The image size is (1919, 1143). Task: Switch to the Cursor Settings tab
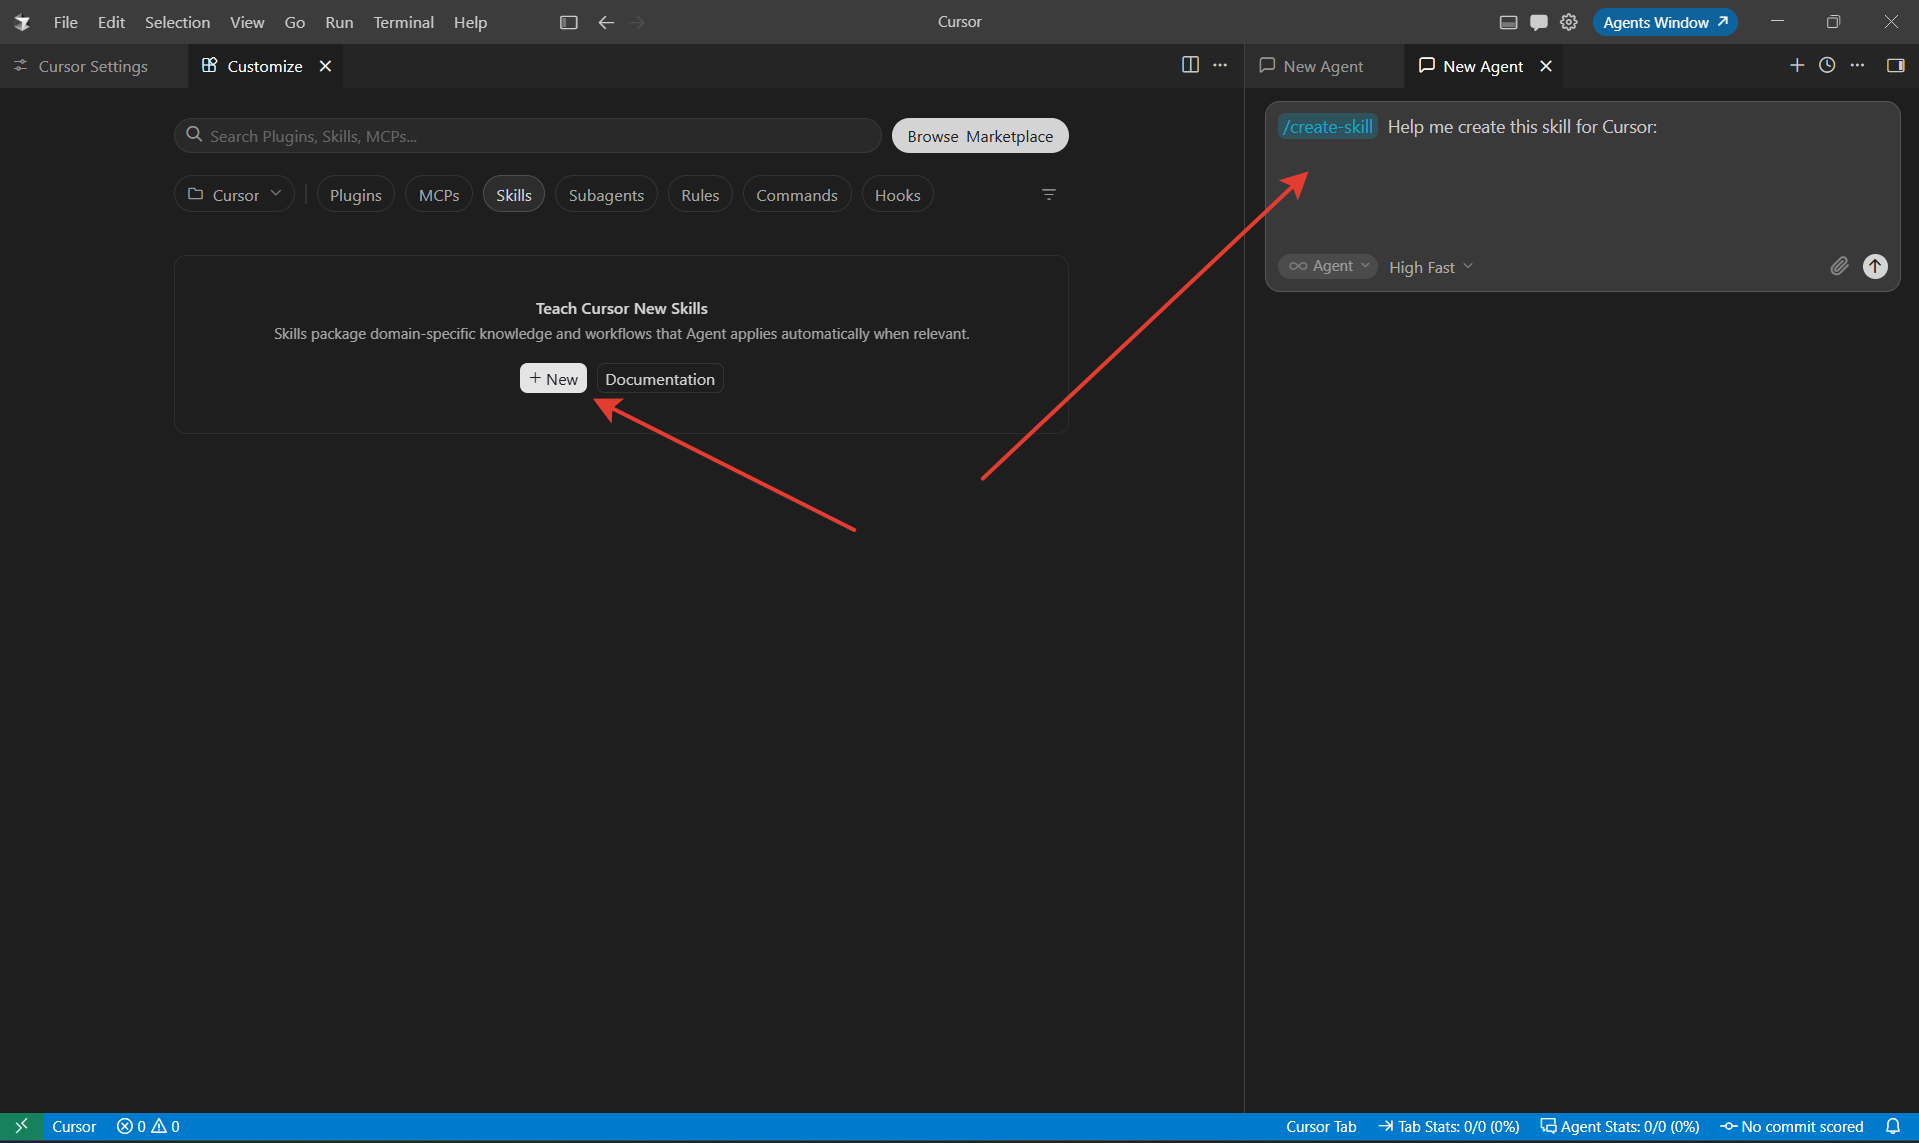point(93,66)
